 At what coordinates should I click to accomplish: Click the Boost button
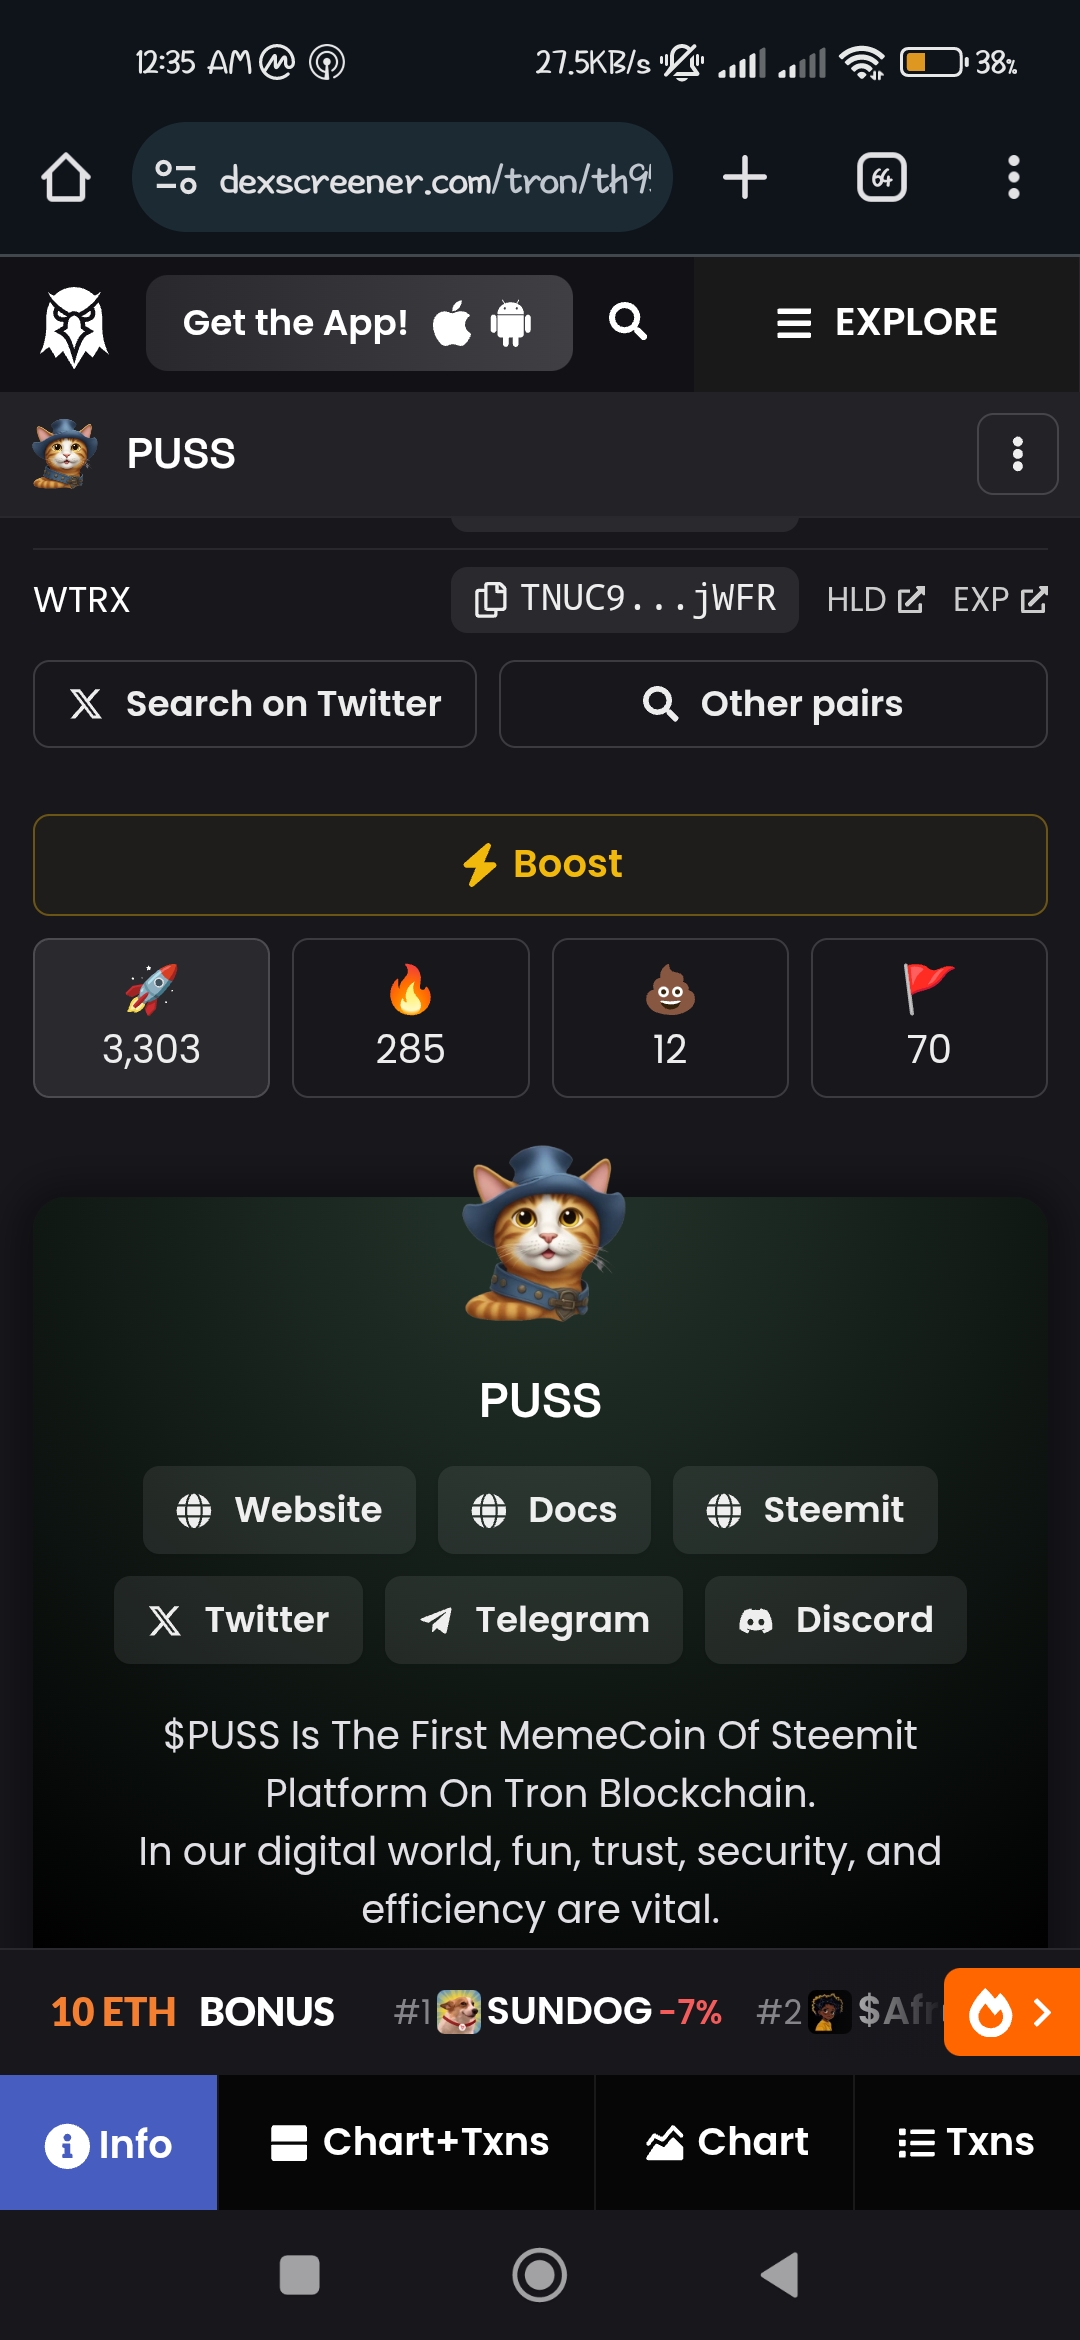(x=540, y=865)
